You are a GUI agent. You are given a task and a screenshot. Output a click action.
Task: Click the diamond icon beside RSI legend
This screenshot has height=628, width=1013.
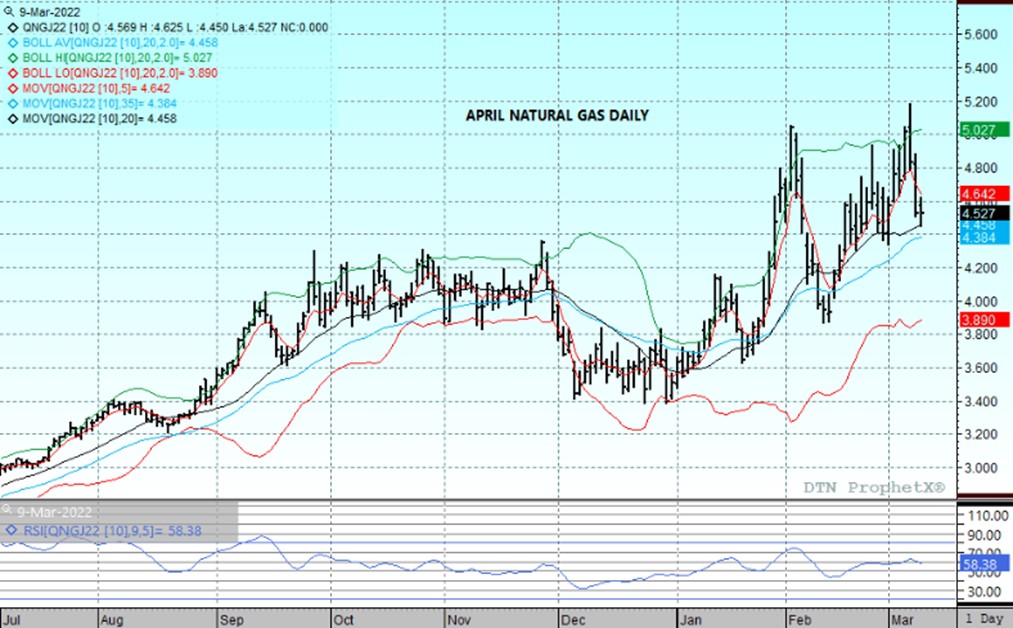click(x=7, y=531)
